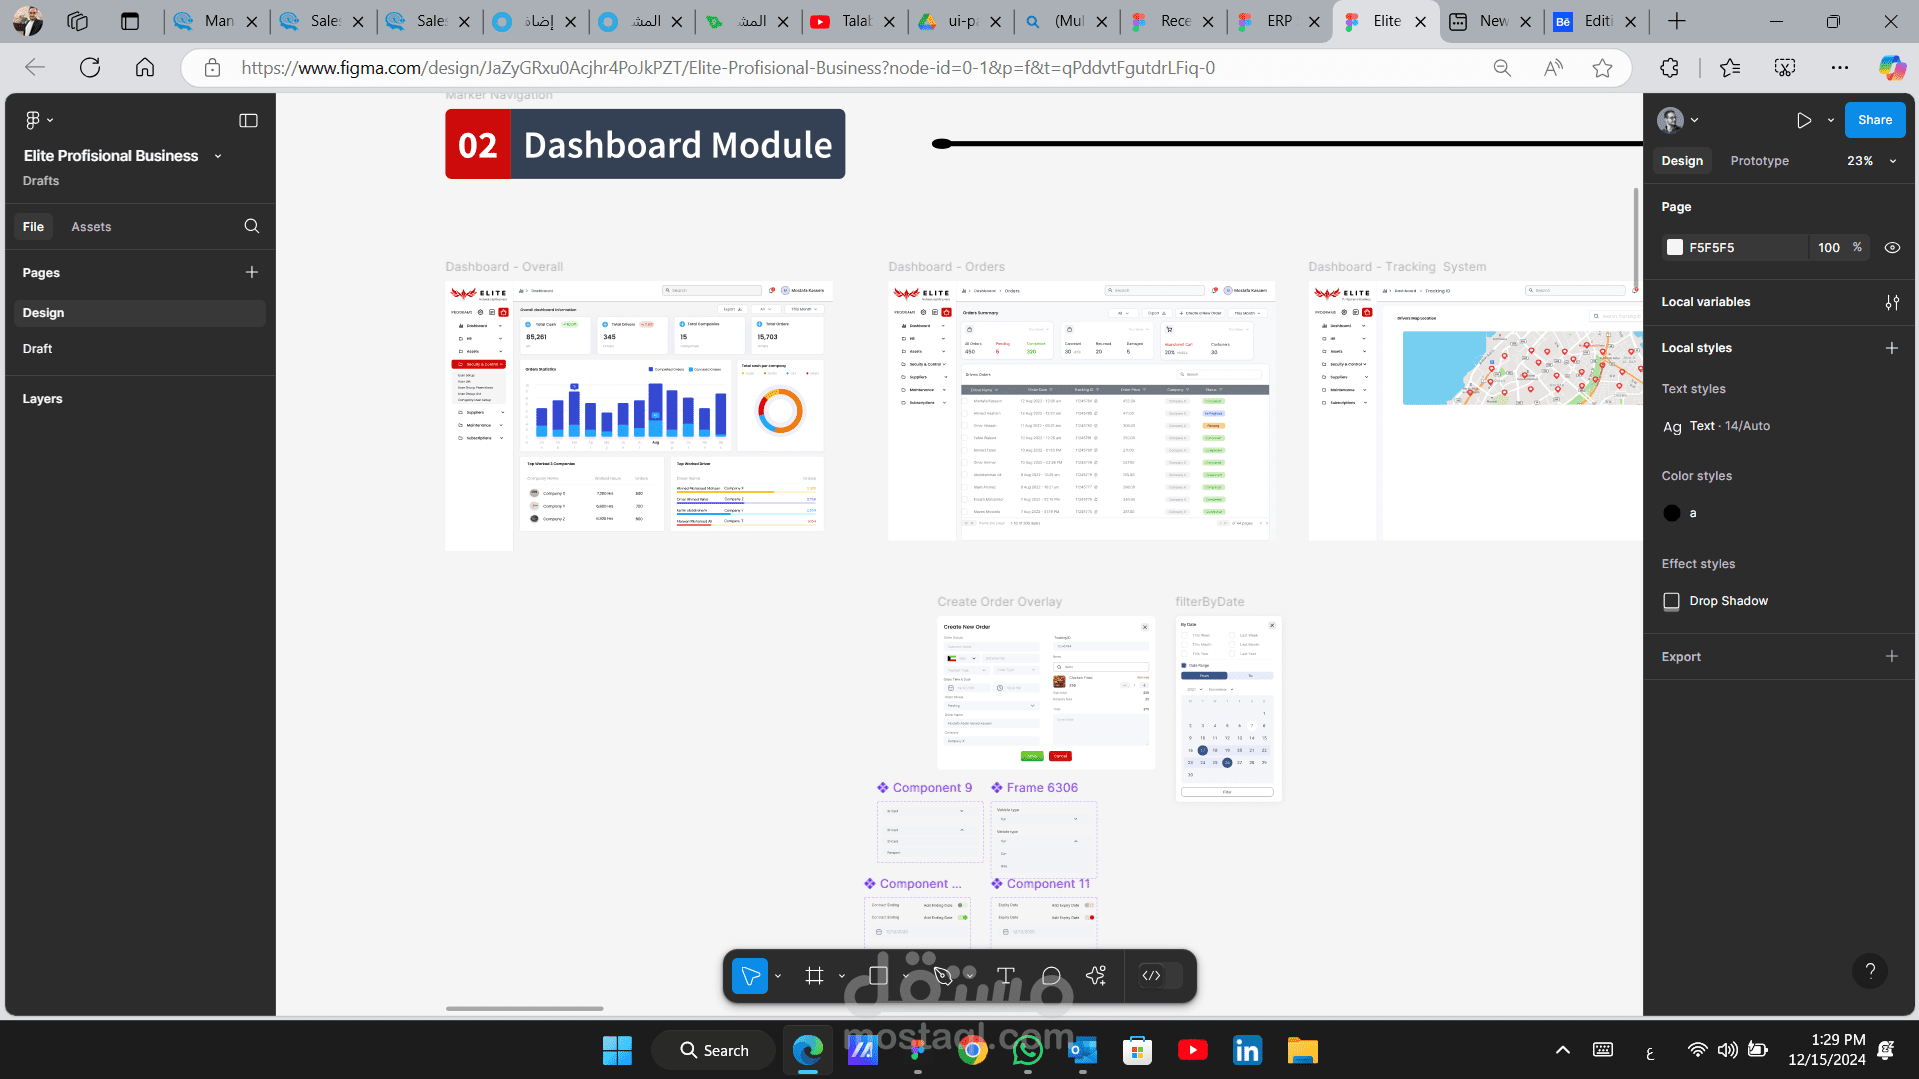The width and height of the screenshot is (1919, 1079).
Task: Open WhatsApp from the taskbar
Action: (1027, 1050)
